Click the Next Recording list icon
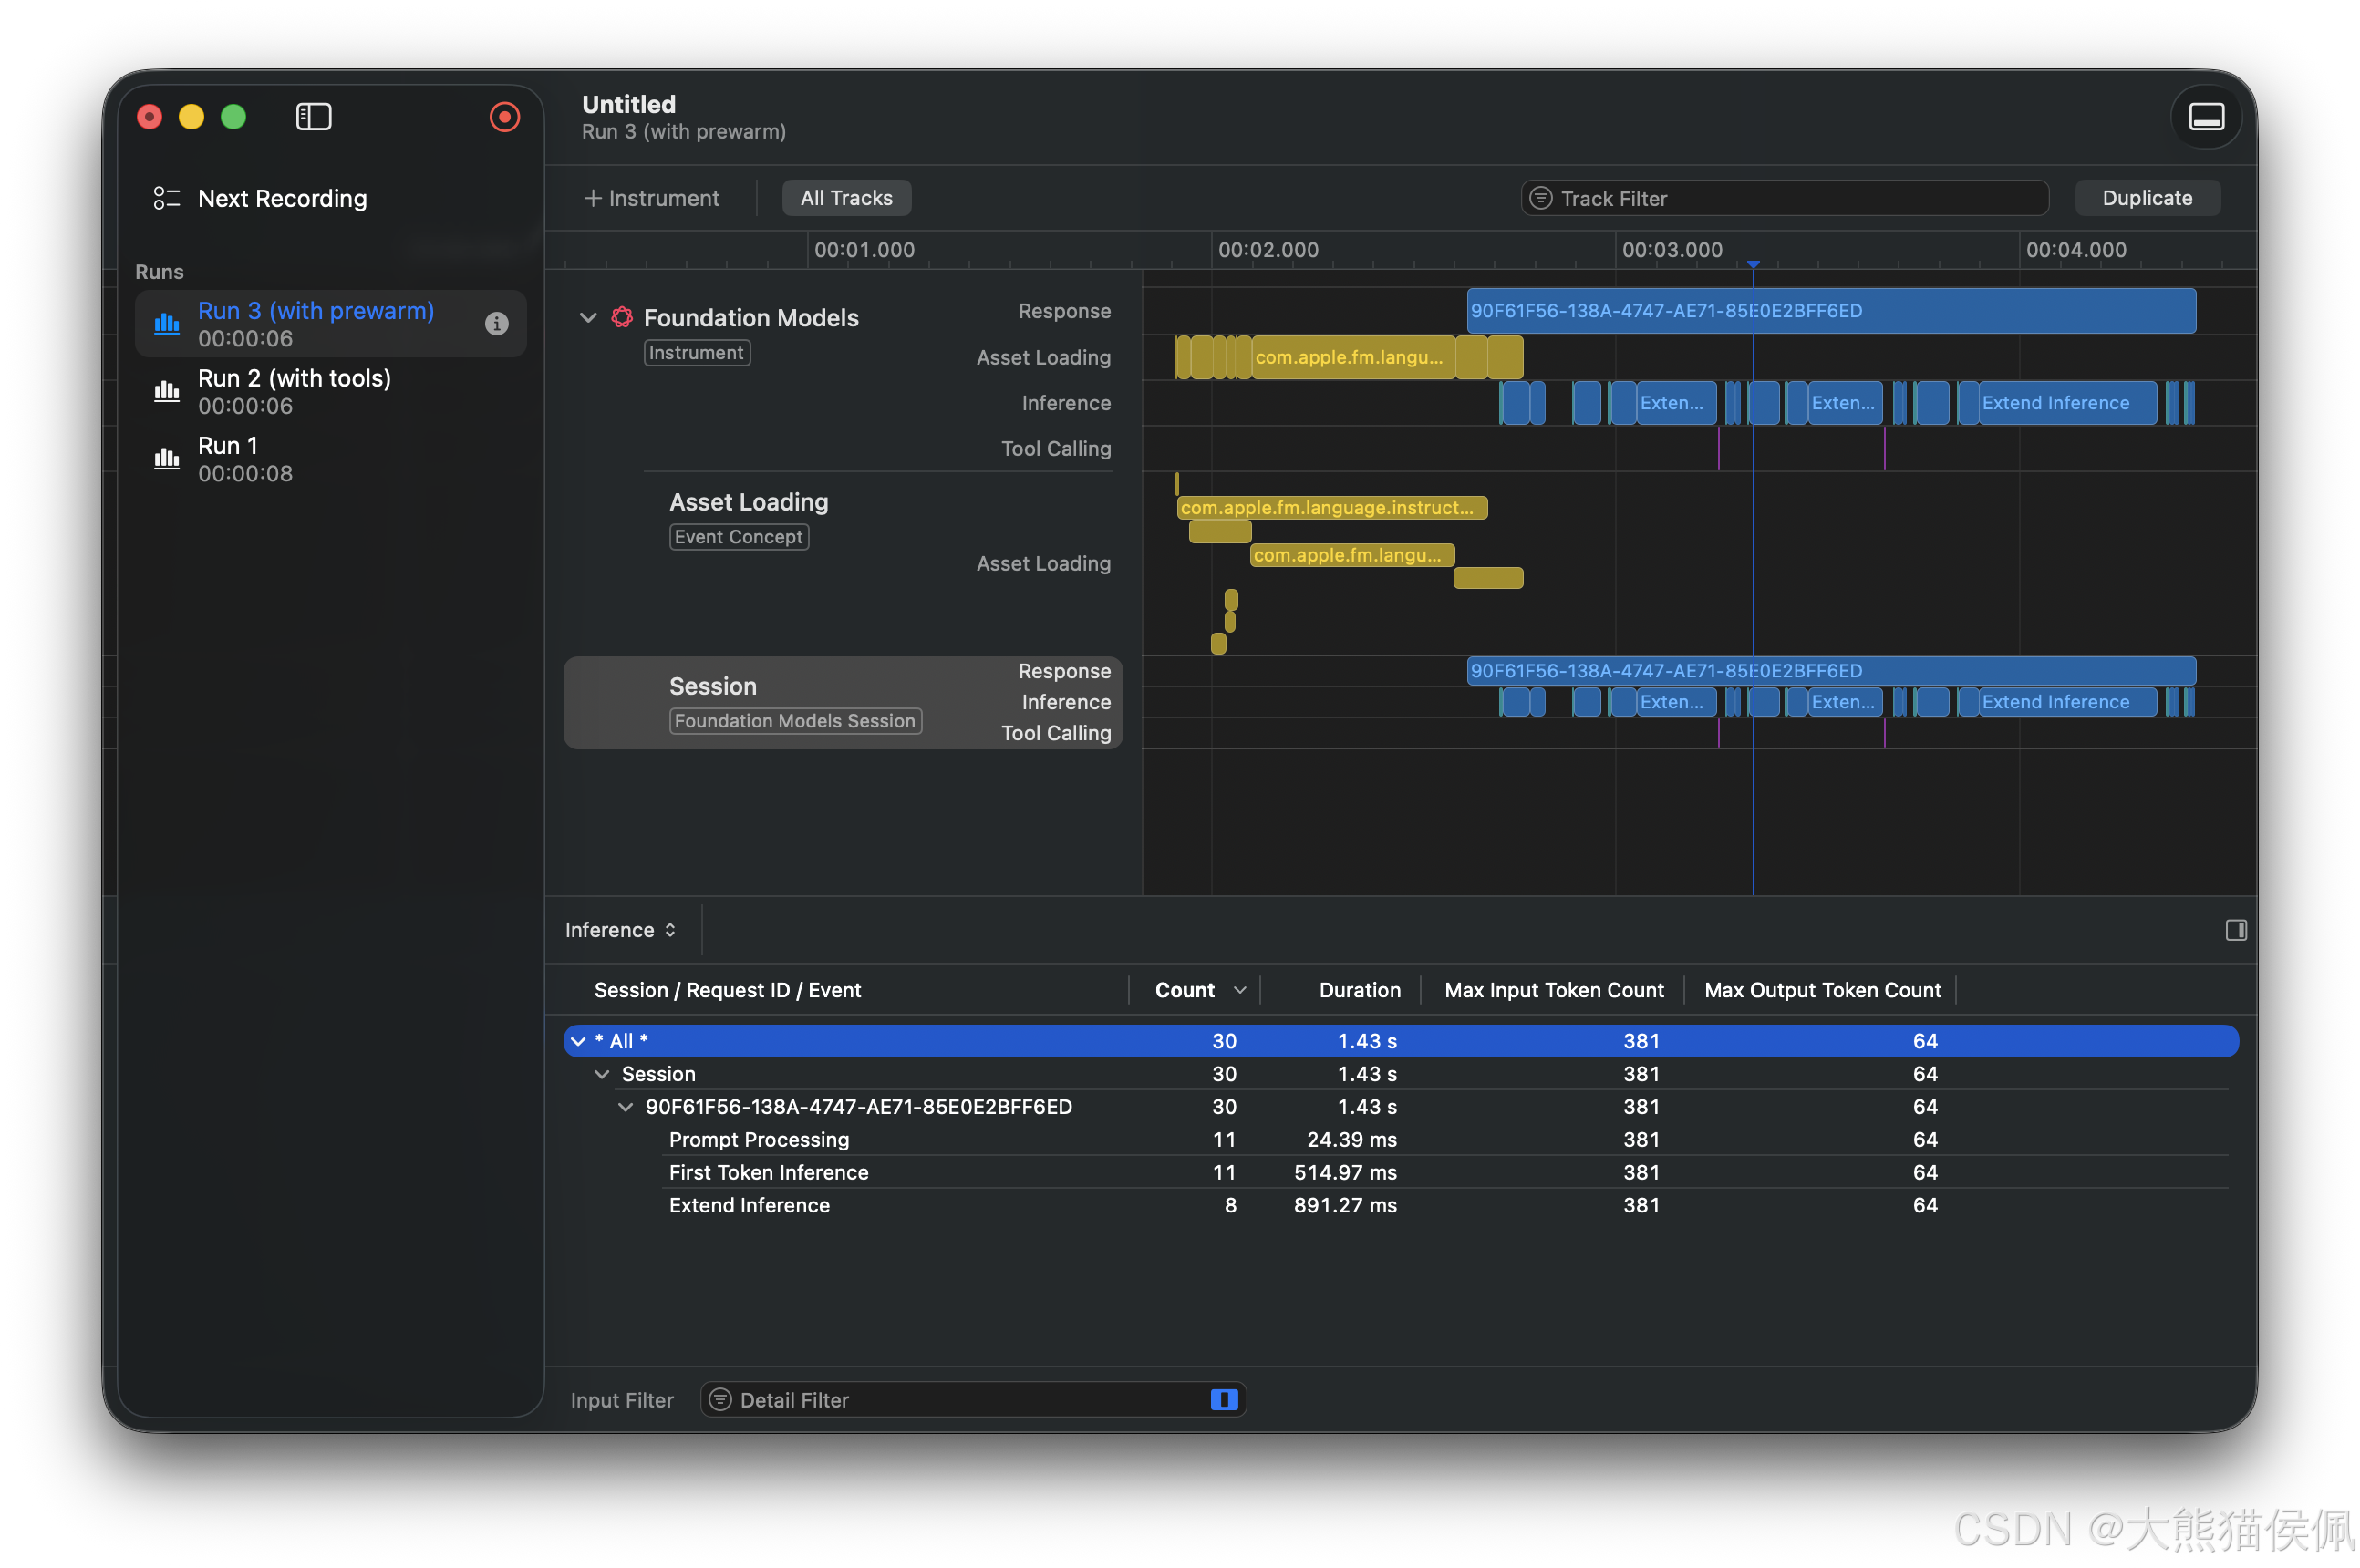 coord(166,198)
